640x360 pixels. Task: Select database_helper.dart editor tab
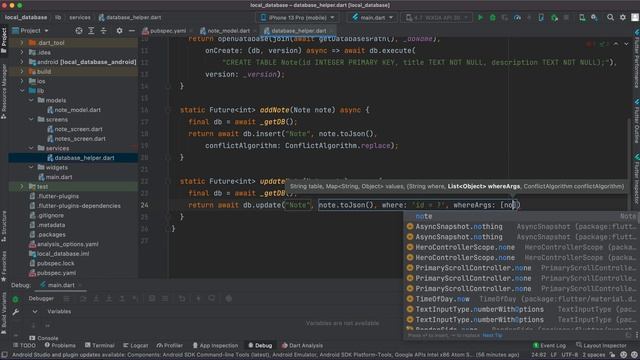pyautogui.click(x=298, y=31)
